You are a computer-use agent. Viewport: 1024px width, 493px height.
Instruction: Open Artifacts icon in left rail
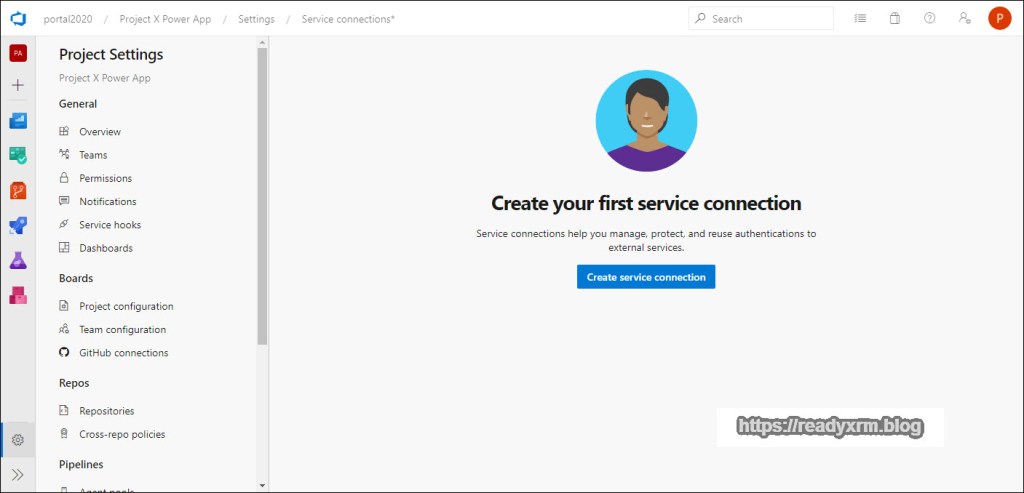click(x=17, y=295)
